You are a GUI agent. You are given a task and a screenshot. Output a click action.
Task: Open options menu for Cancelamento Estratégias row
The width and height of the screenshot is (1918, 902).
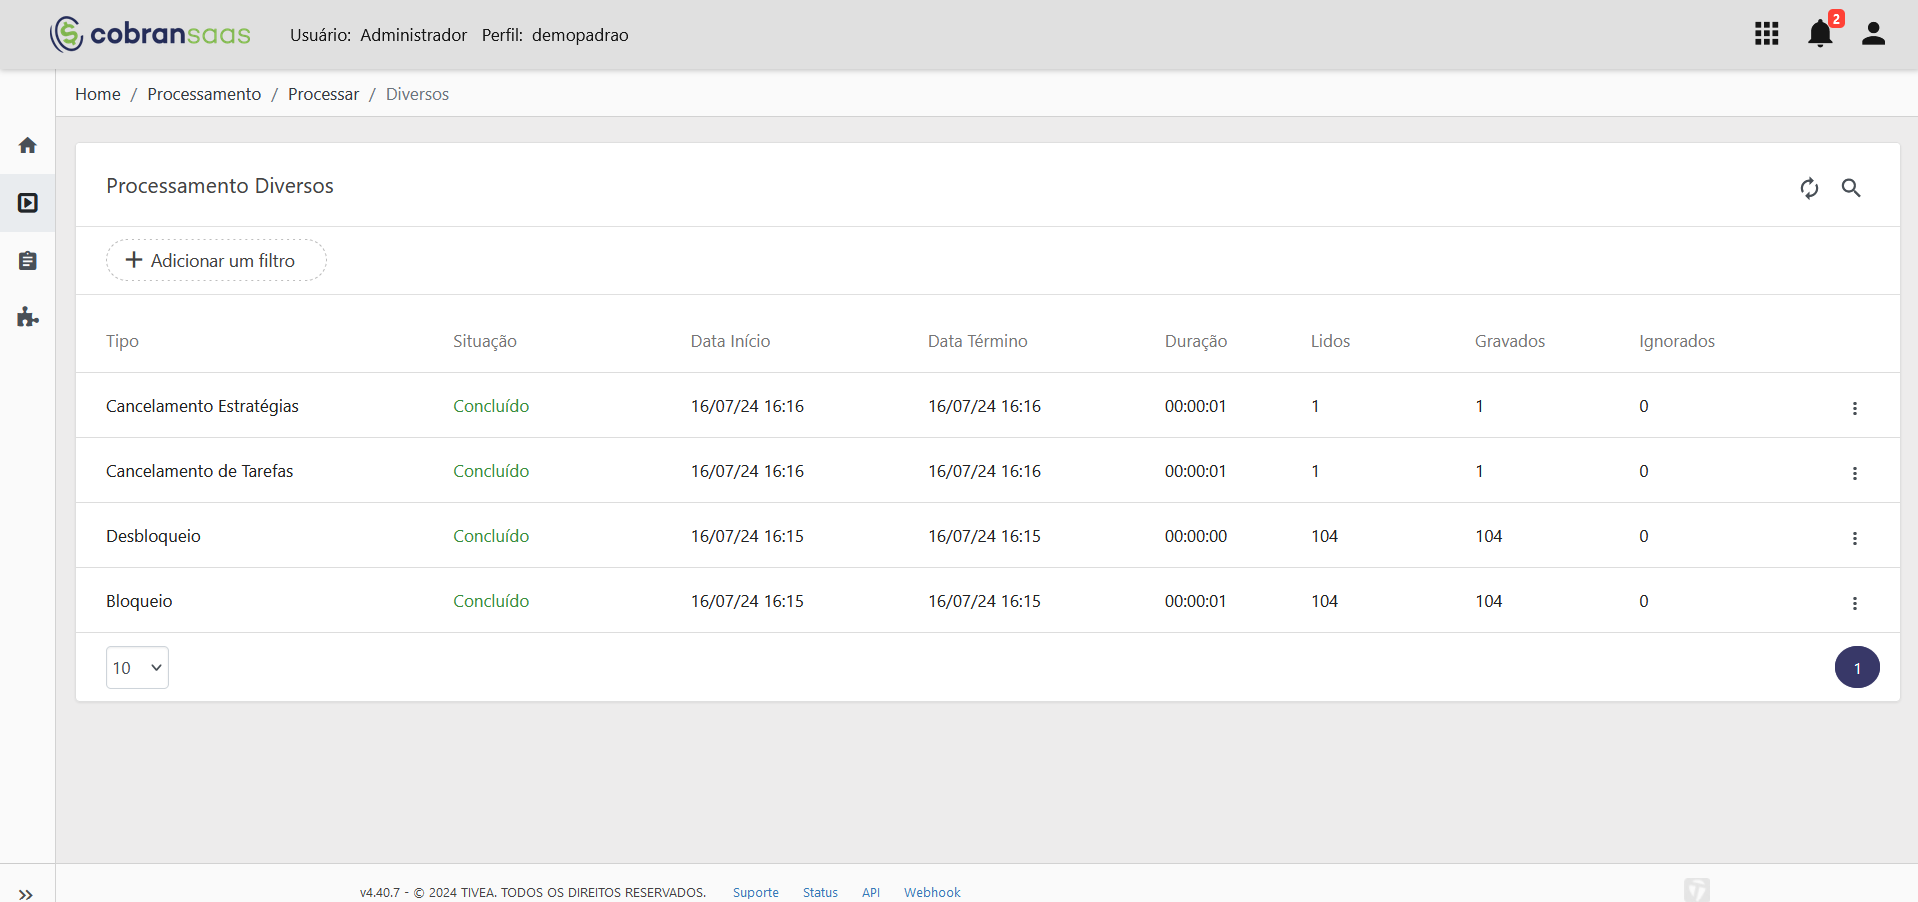point(1854,408)
